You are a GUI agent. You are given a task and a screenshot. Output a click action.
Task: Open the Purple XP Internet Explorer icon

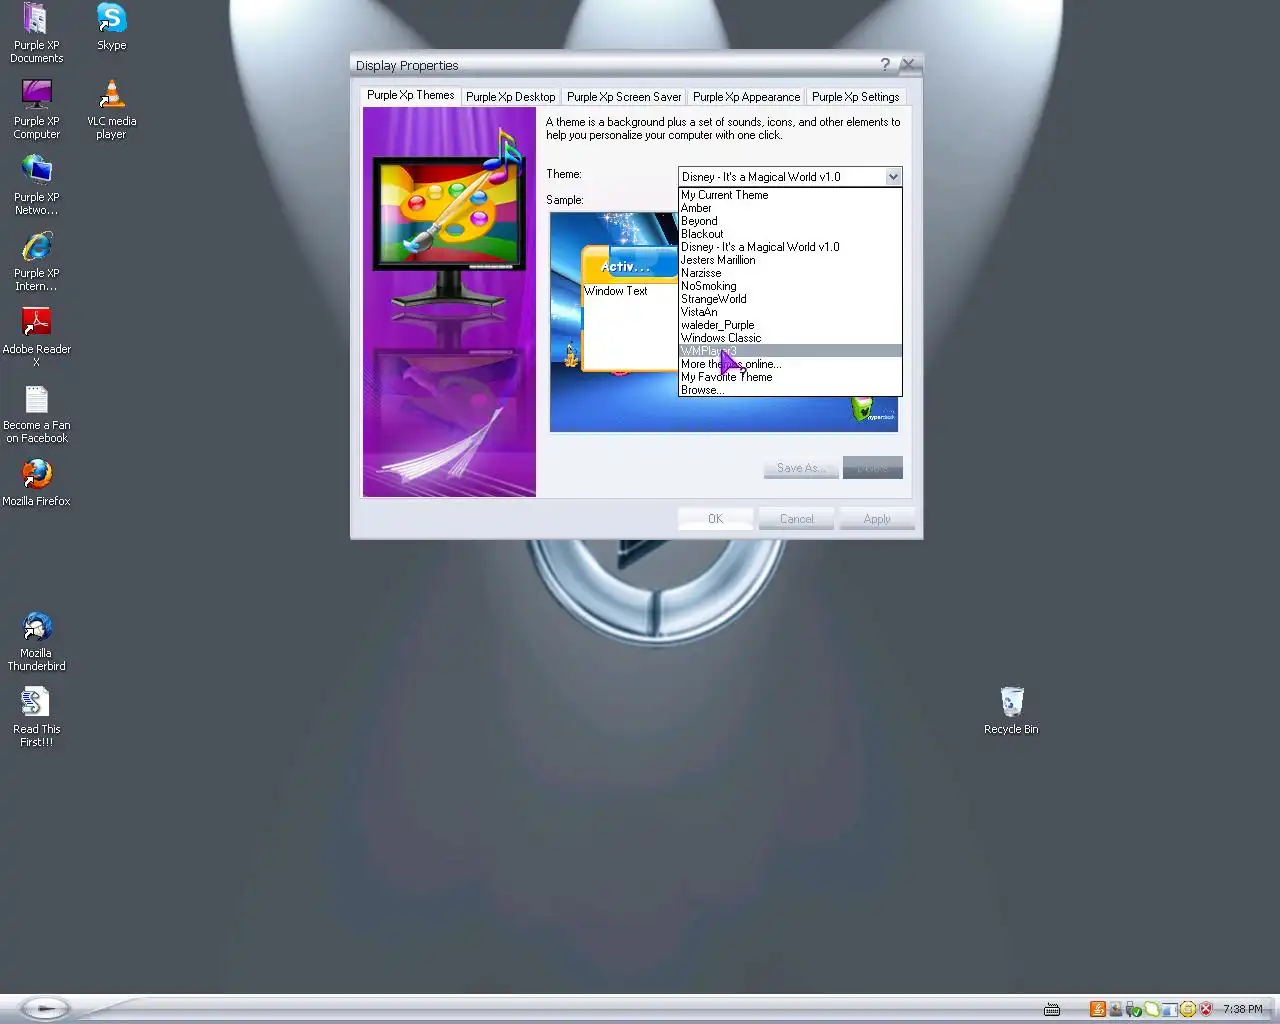(x=36, y=260)
